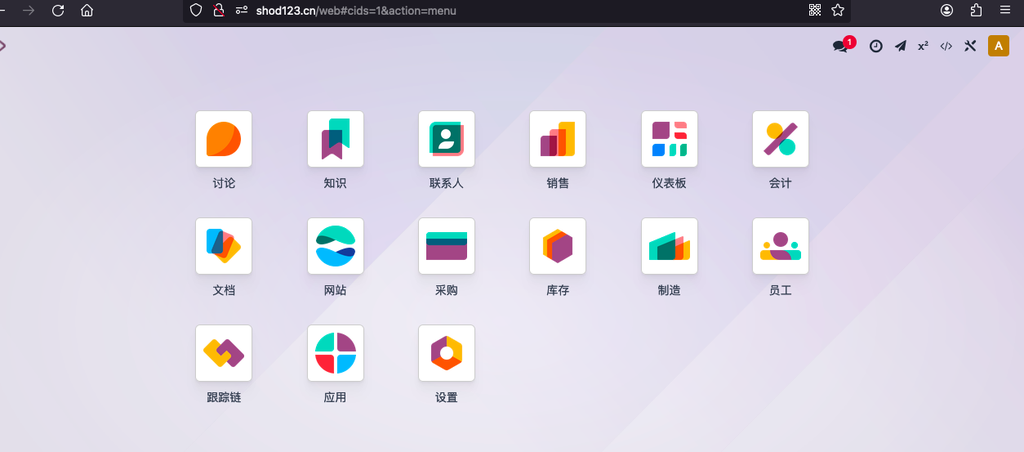Open browser account profile icon
Viewport: 1024px width, 452px height.
click(946, 10)
